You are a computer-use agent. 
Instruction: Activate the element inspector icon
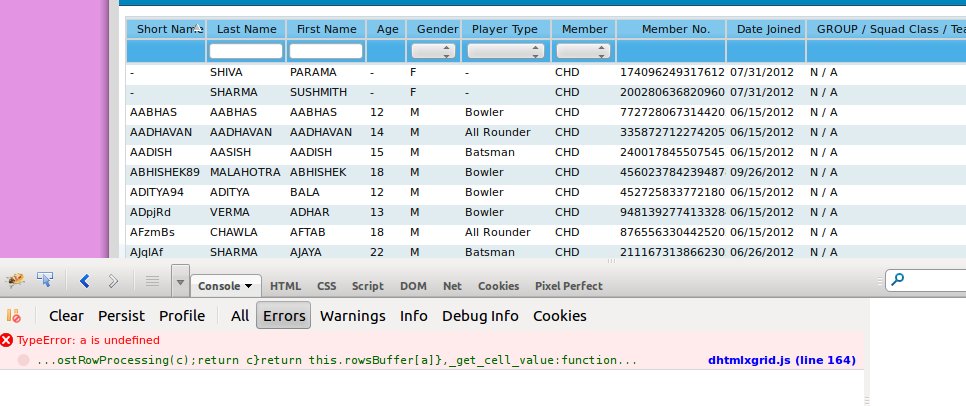pos(45,280)
